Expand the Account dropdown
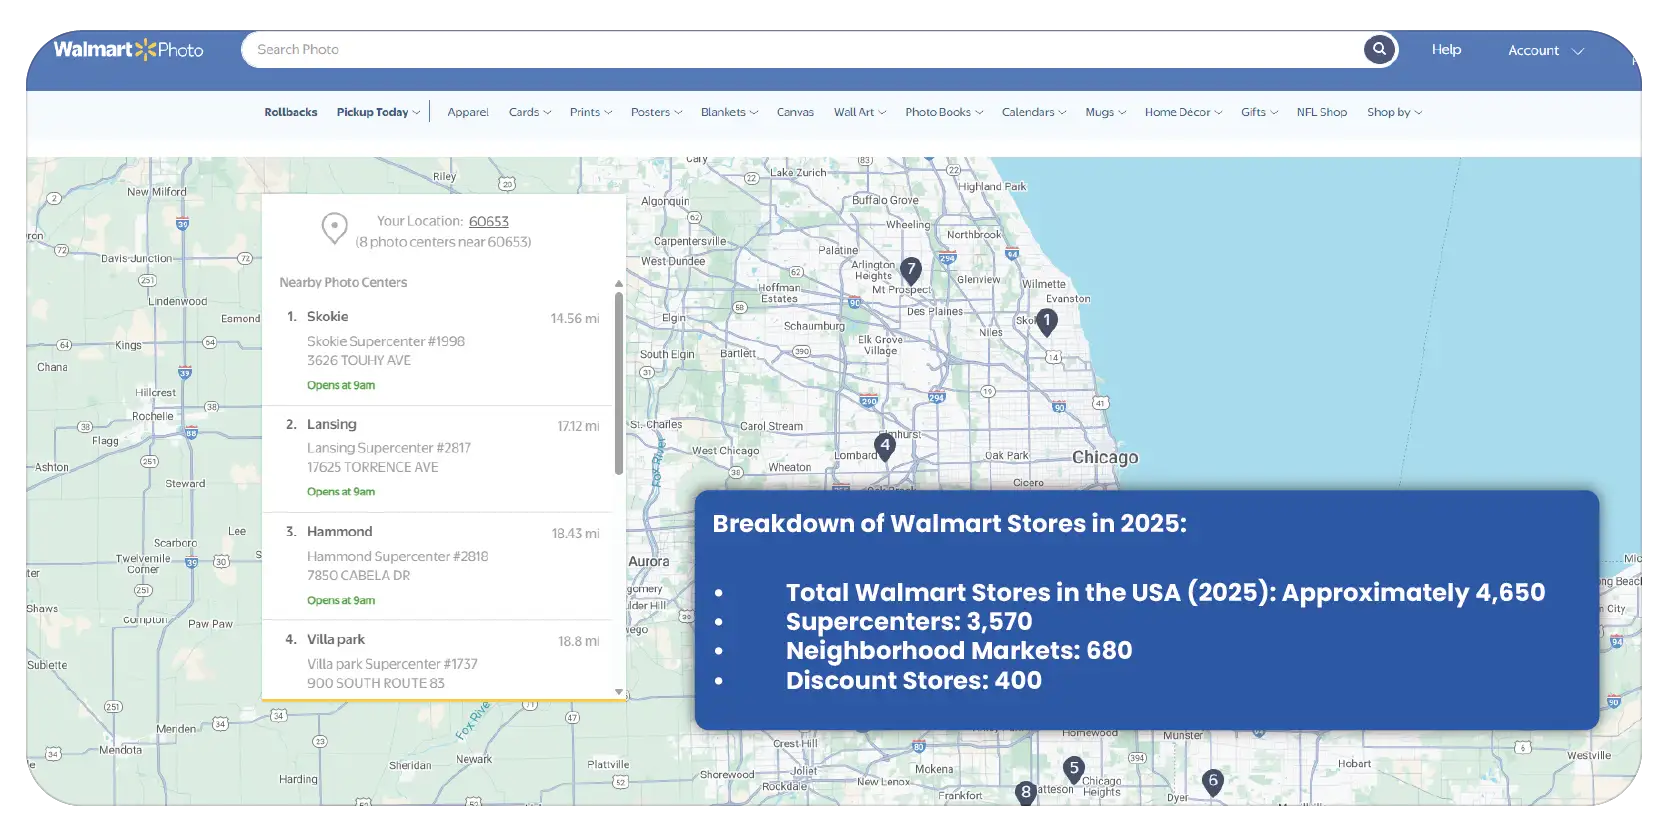This screenshot has width=1665, height=827. point(1546,50)
